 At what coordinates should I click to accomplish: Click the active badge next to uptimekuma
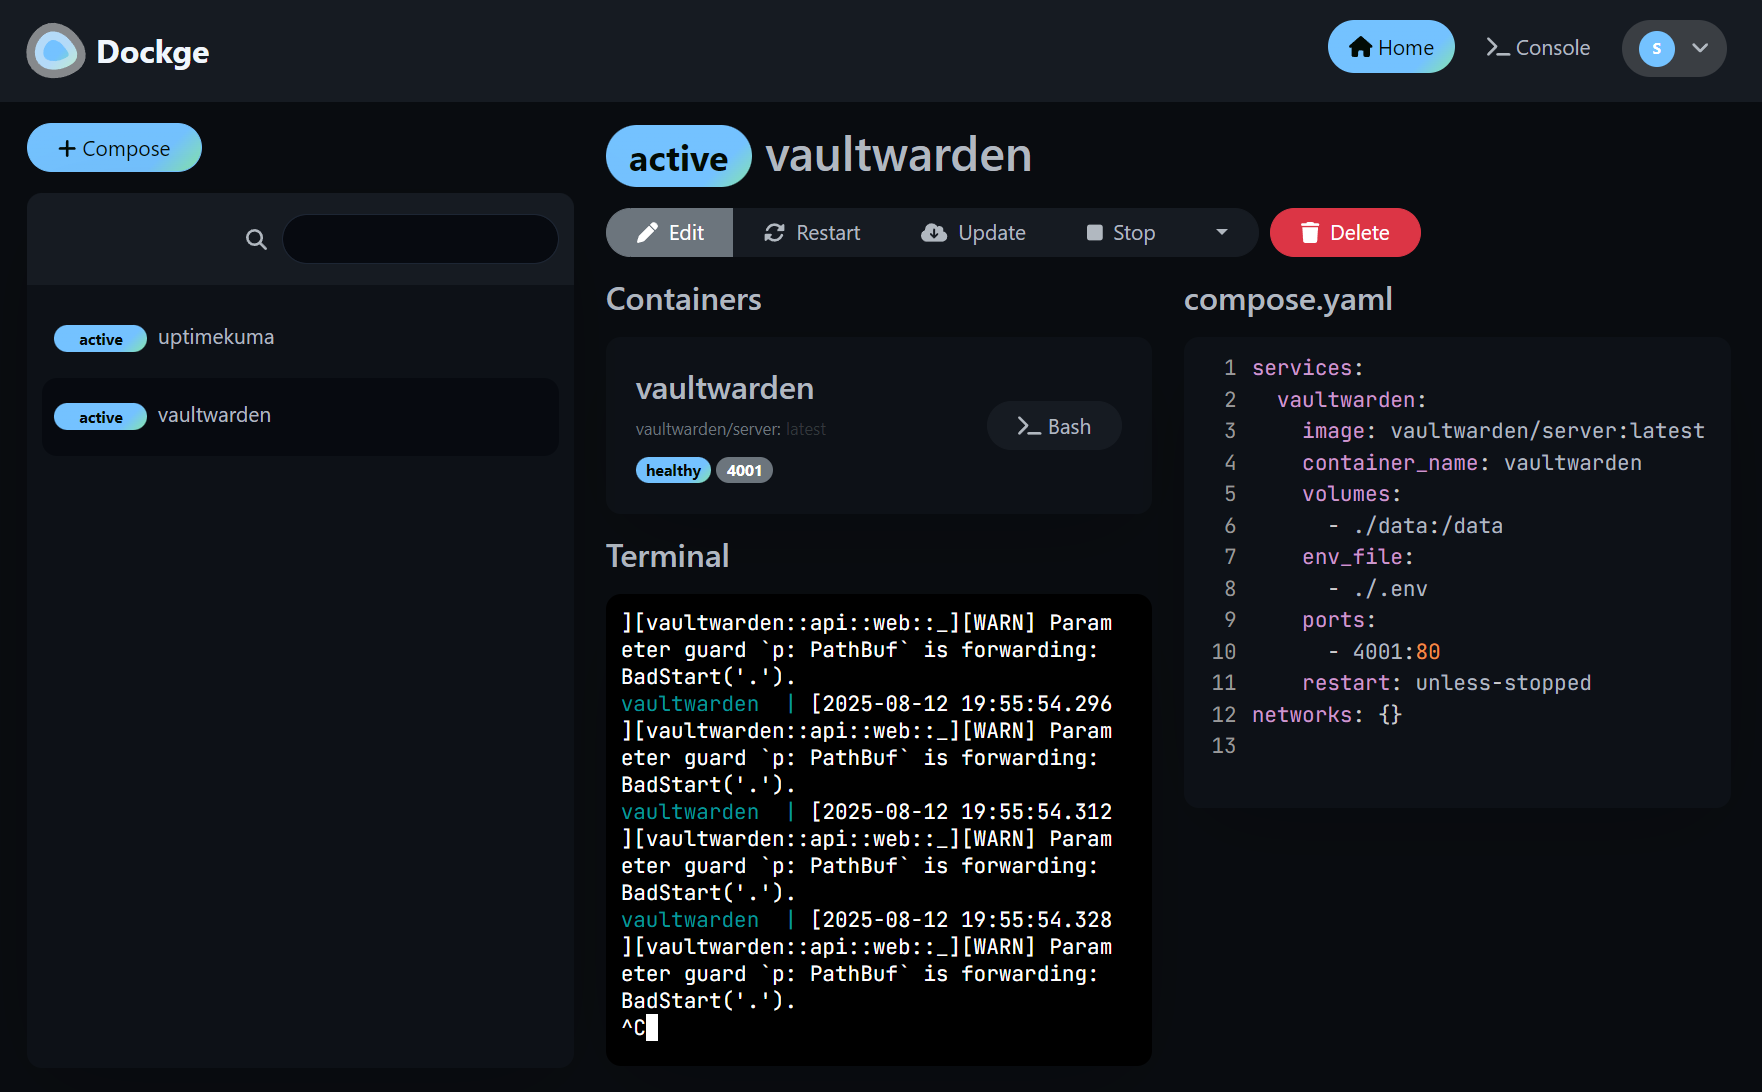pyautogui.click(x=100, y=339)
